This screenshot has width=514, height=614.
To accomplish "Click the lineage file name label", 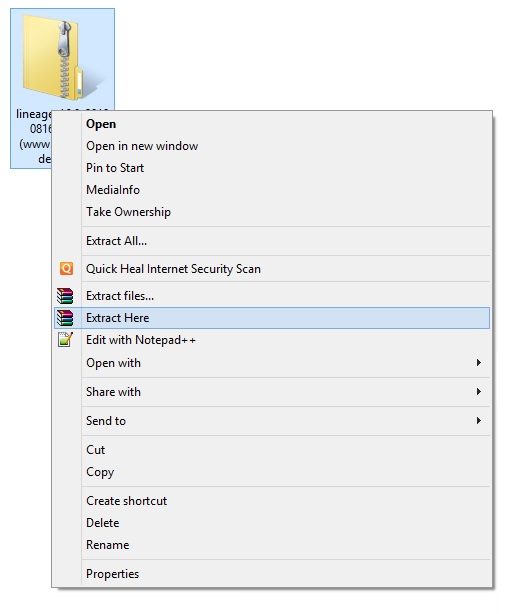I will (34, 136).
